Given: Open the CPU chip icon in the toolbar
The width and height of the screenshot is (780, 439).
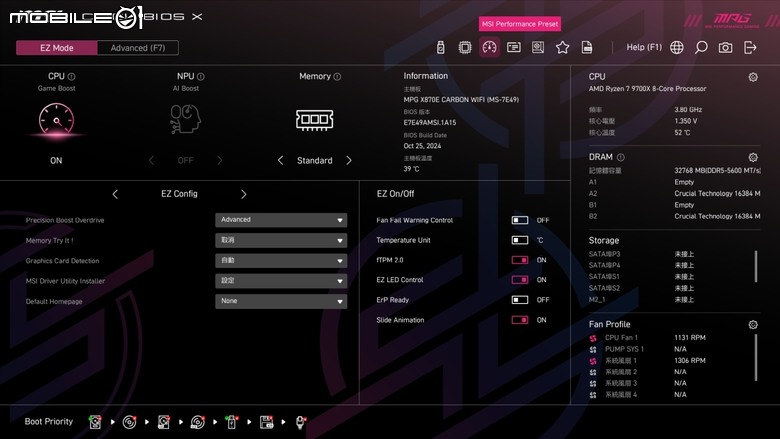Looking at the screenshot, I should 465,47.
